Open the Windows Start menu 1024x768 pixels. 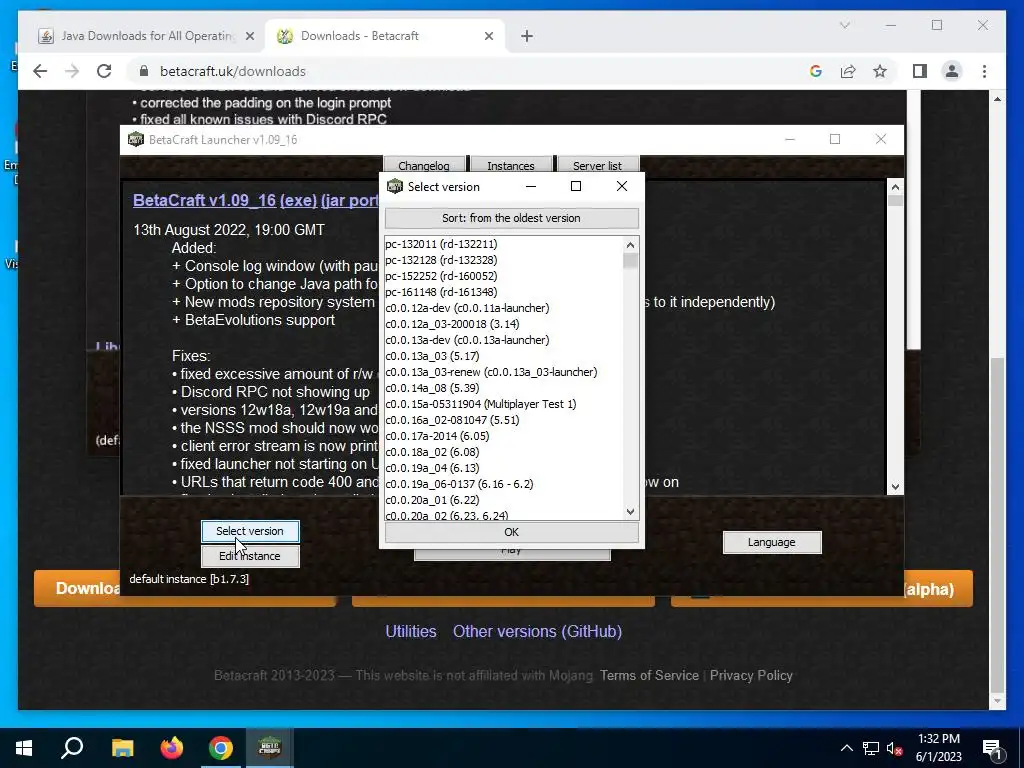pos(24,748)
